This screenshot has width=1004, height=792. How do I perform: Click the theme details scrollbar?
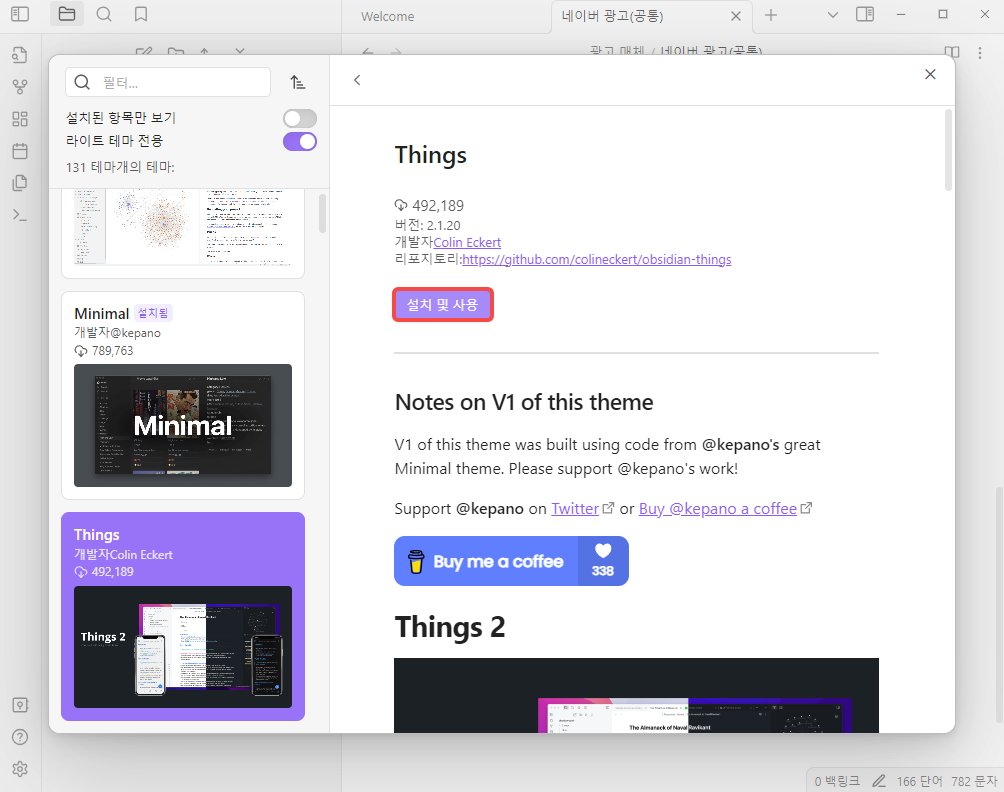pyautogui.click(x=948, y=150)
